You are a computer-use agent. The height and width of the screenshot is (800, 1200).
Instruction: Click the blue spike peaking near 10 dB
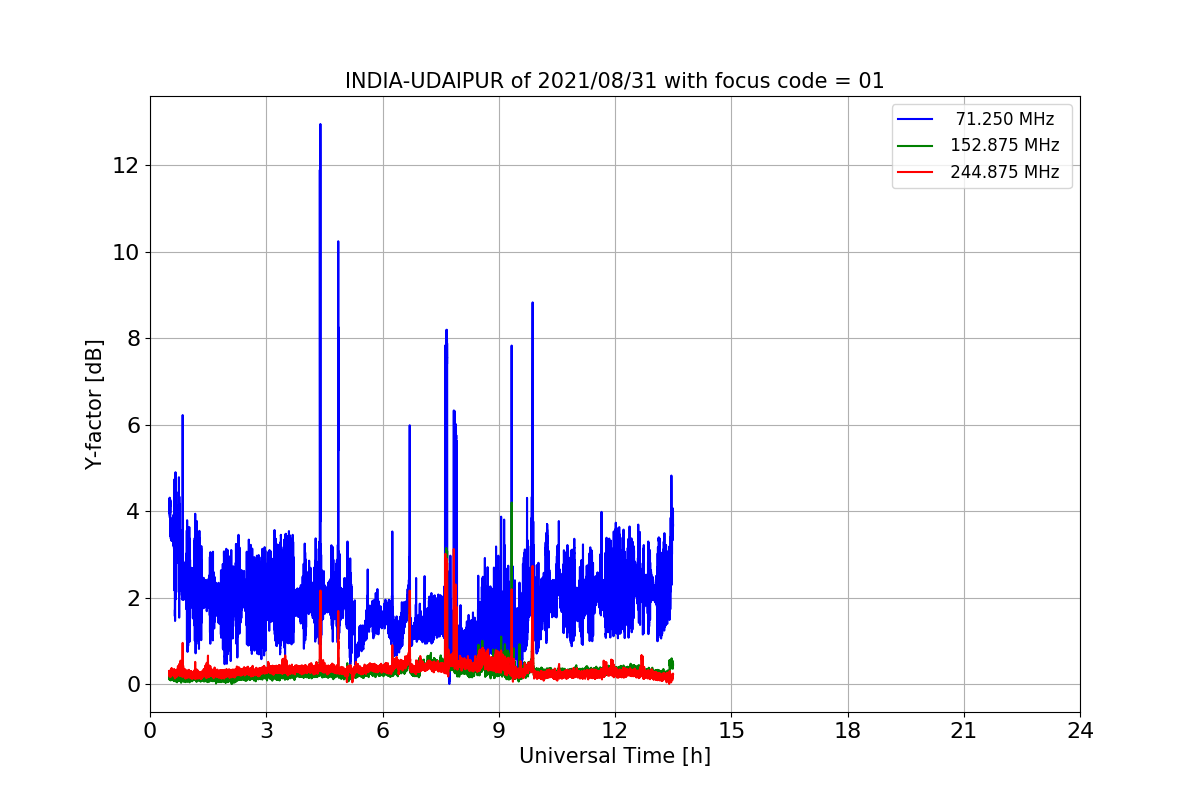[x=338, y=242]
